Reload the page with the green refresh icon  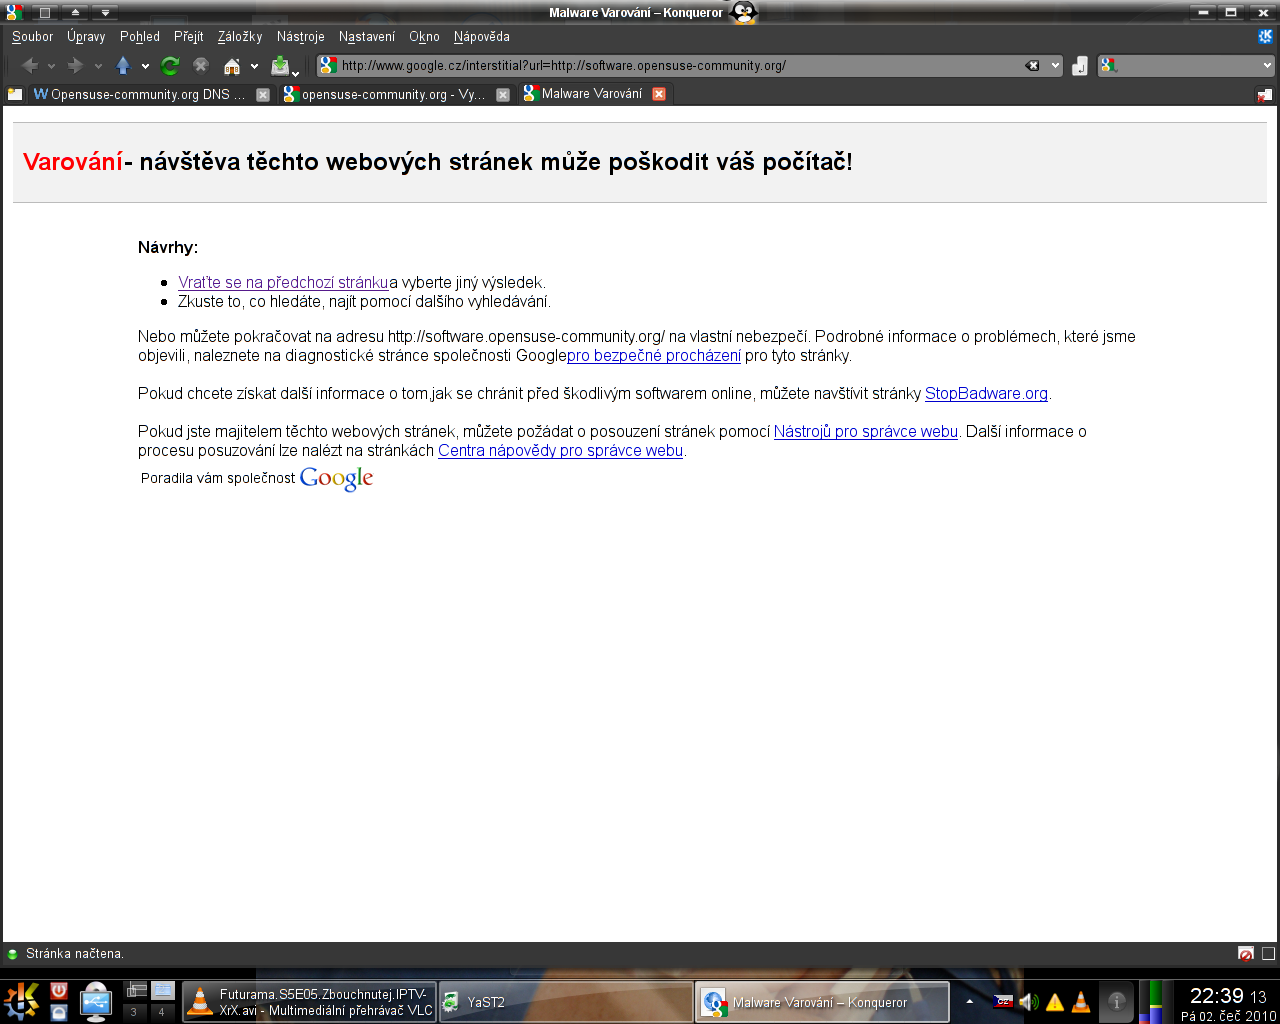coord(170,66)
